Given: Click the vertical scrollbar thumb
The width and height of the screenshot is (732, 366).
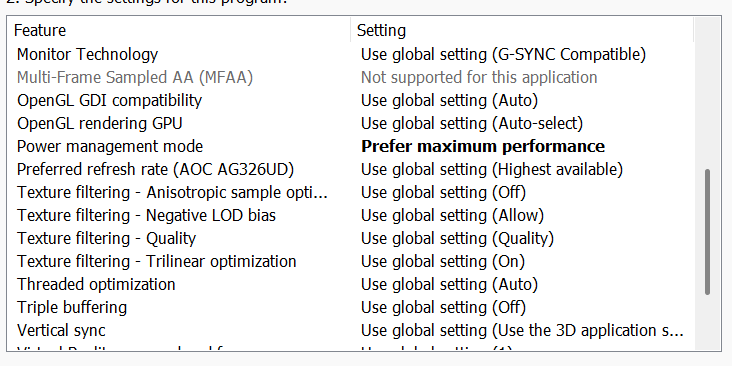Looking at the screenshot, I should (x=707, y=232).
